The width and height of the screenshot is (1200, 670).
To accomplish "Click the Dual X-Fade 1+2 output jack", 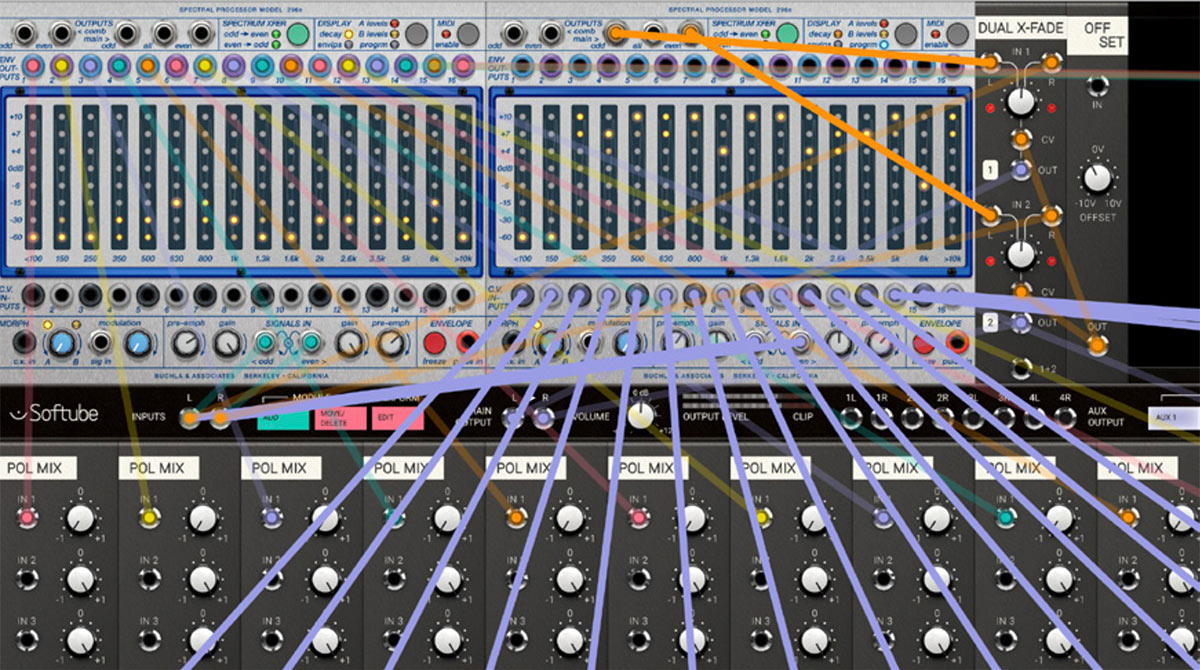I will [x=1021, y=367].
